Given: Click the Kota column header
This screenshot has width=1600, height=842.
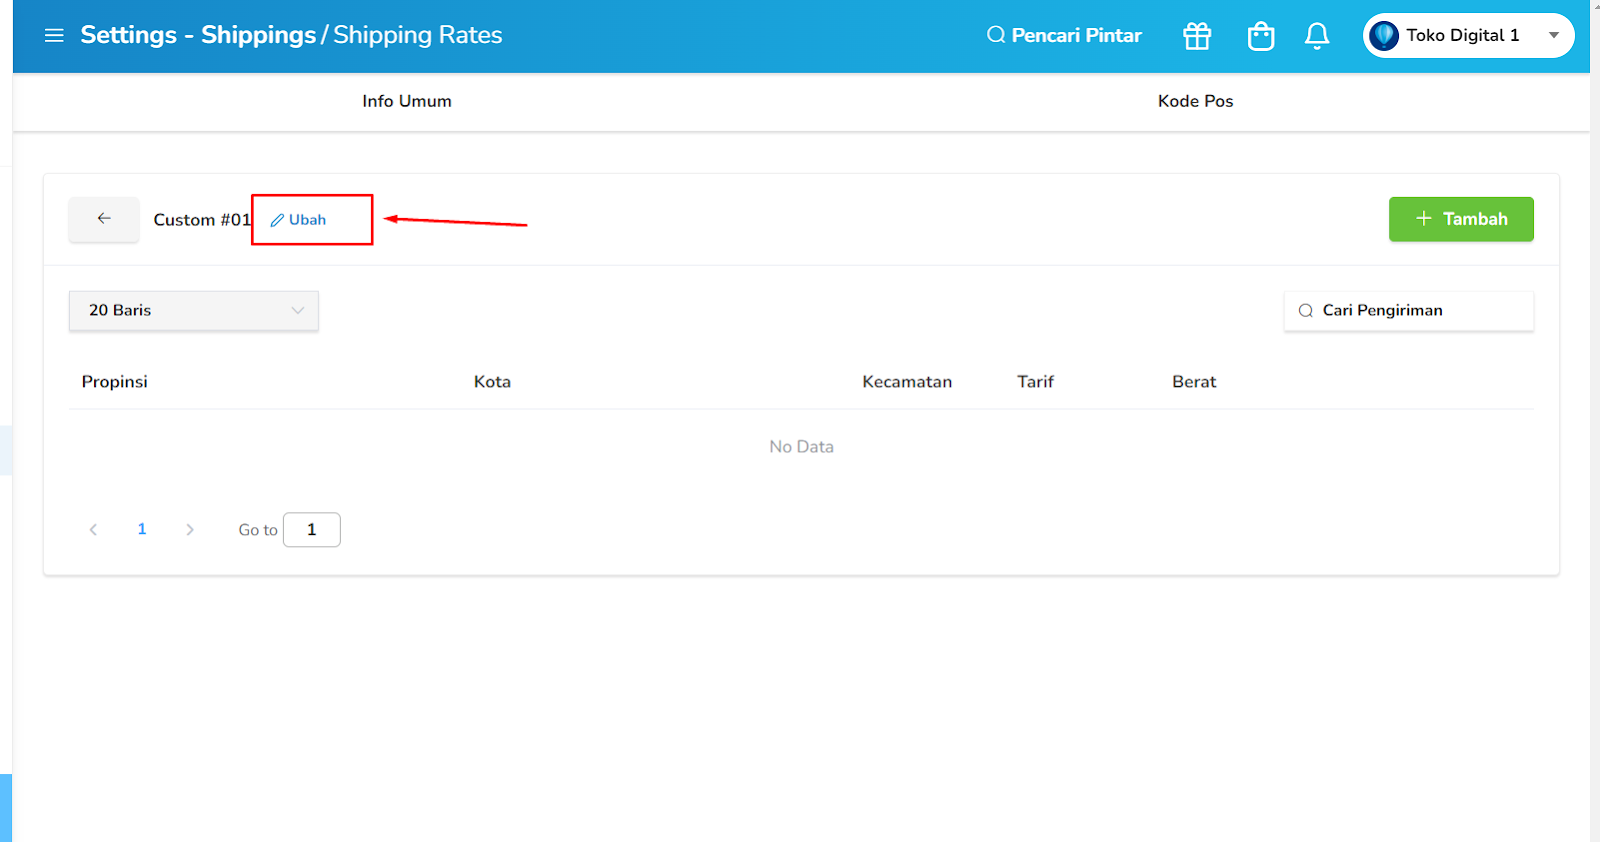Looking at the screenshot, I should (x=492, y=382).
